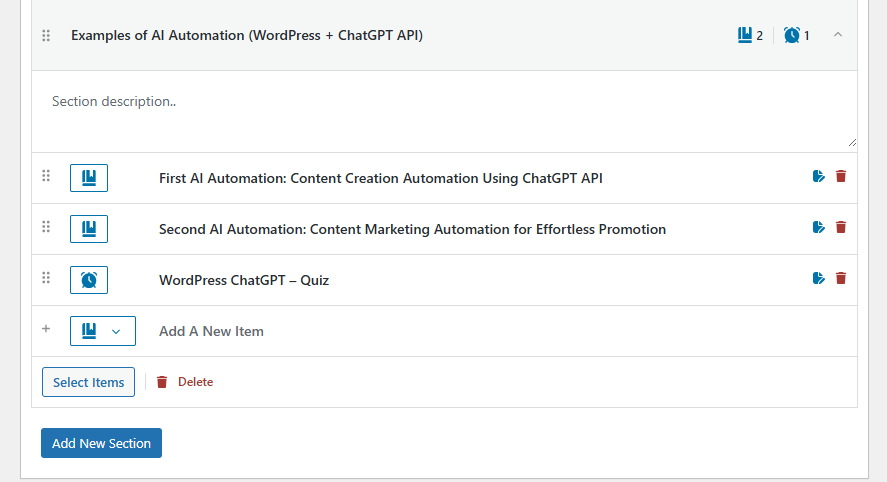This screenshot has width=887, height=482.
Task: Edit the First AI Automation lesson
Action: point(819,177)
